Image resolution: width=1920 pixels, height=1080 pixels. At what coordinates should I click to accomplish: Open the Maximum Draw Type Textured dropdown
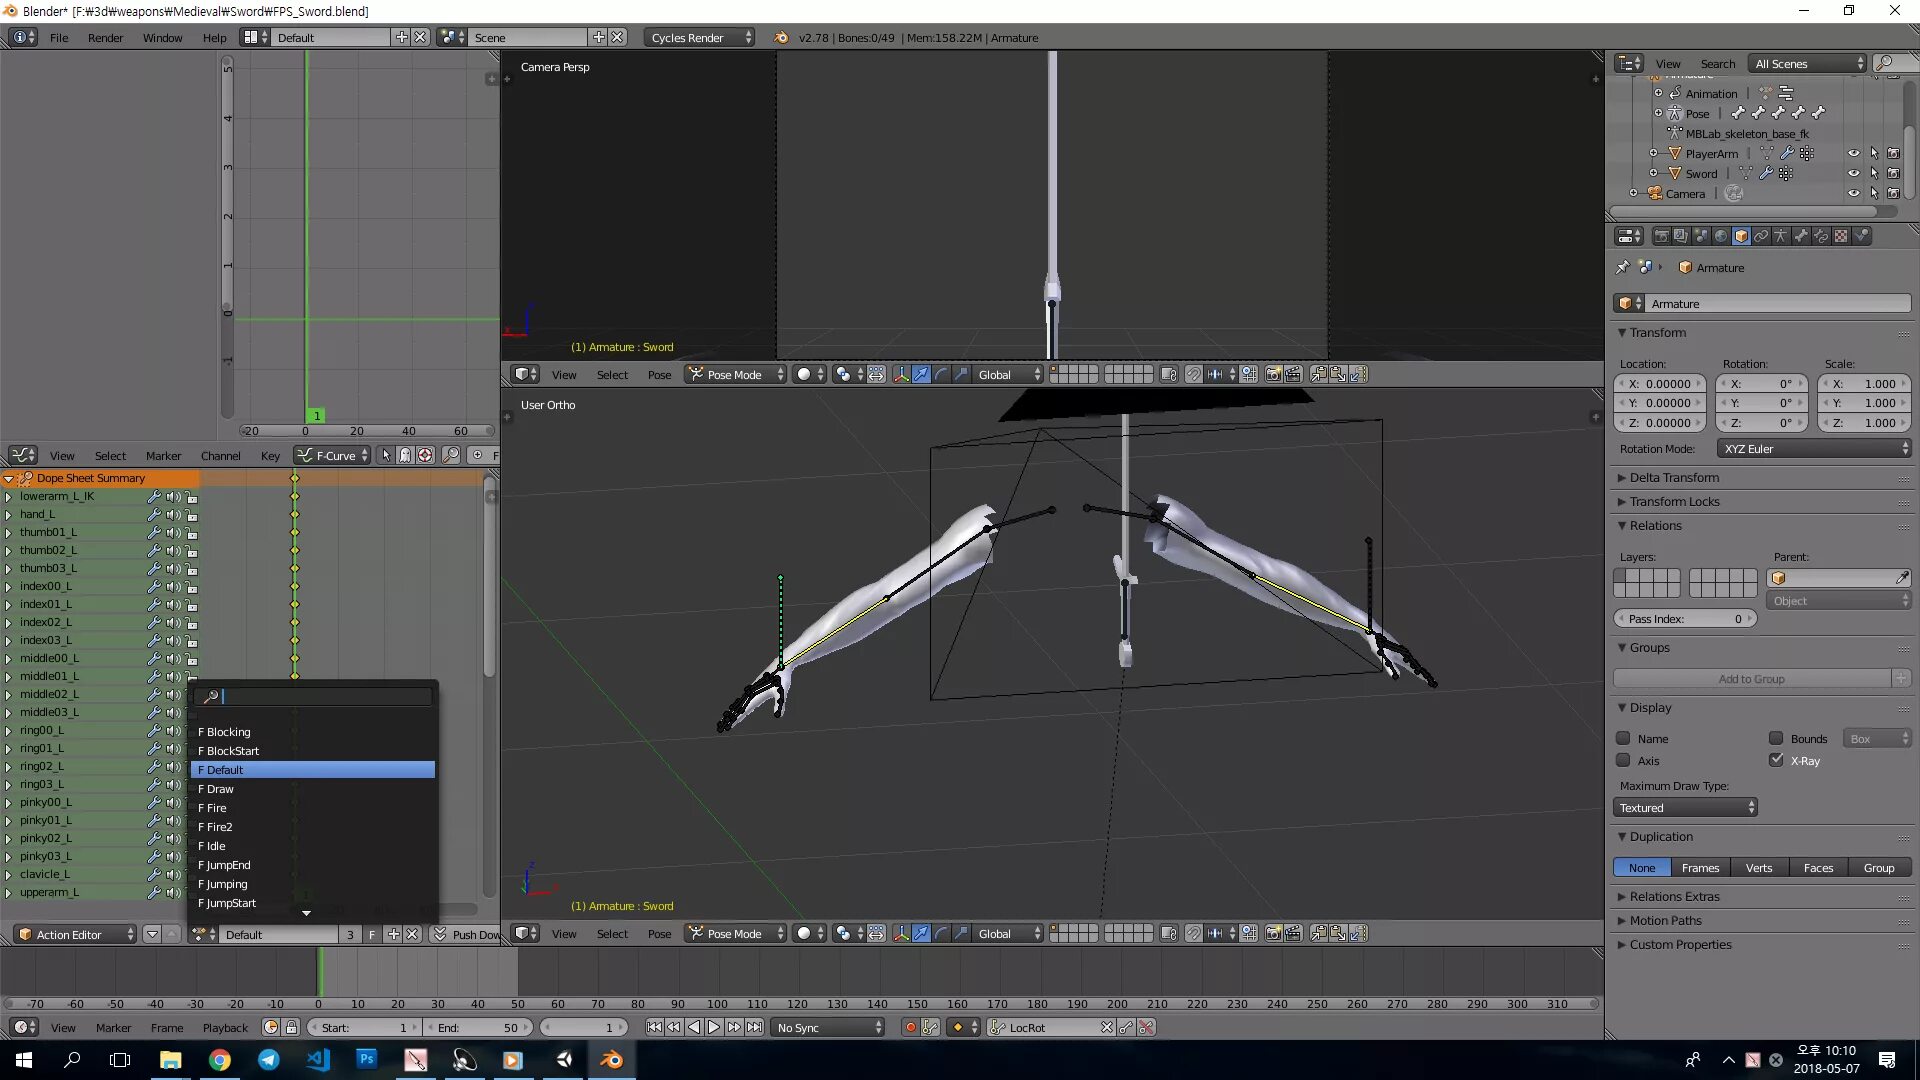(x=1685, y=808)
